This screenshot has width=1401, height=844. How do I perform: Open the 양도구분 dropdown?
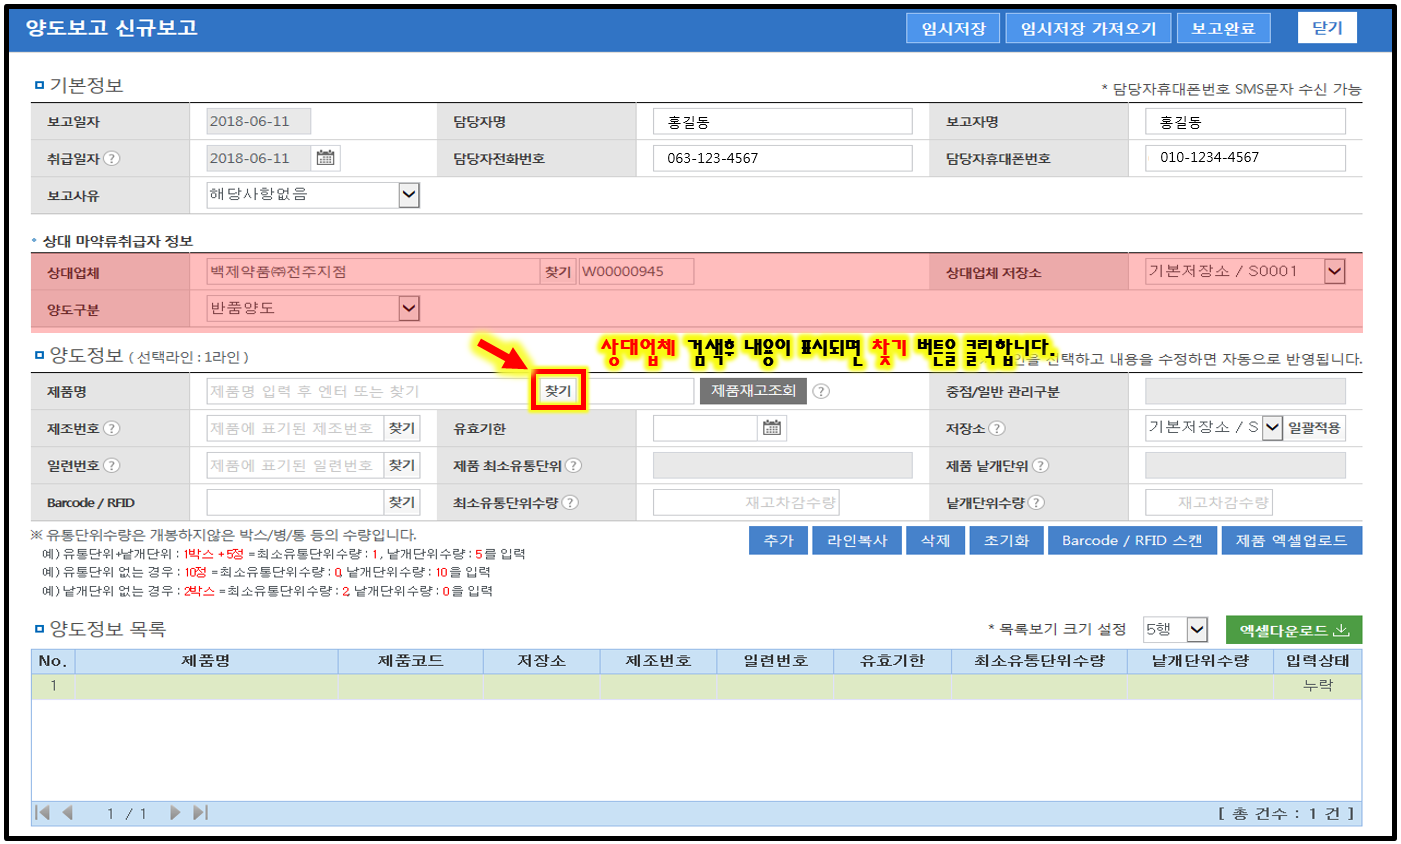click(x=408, y=309)
